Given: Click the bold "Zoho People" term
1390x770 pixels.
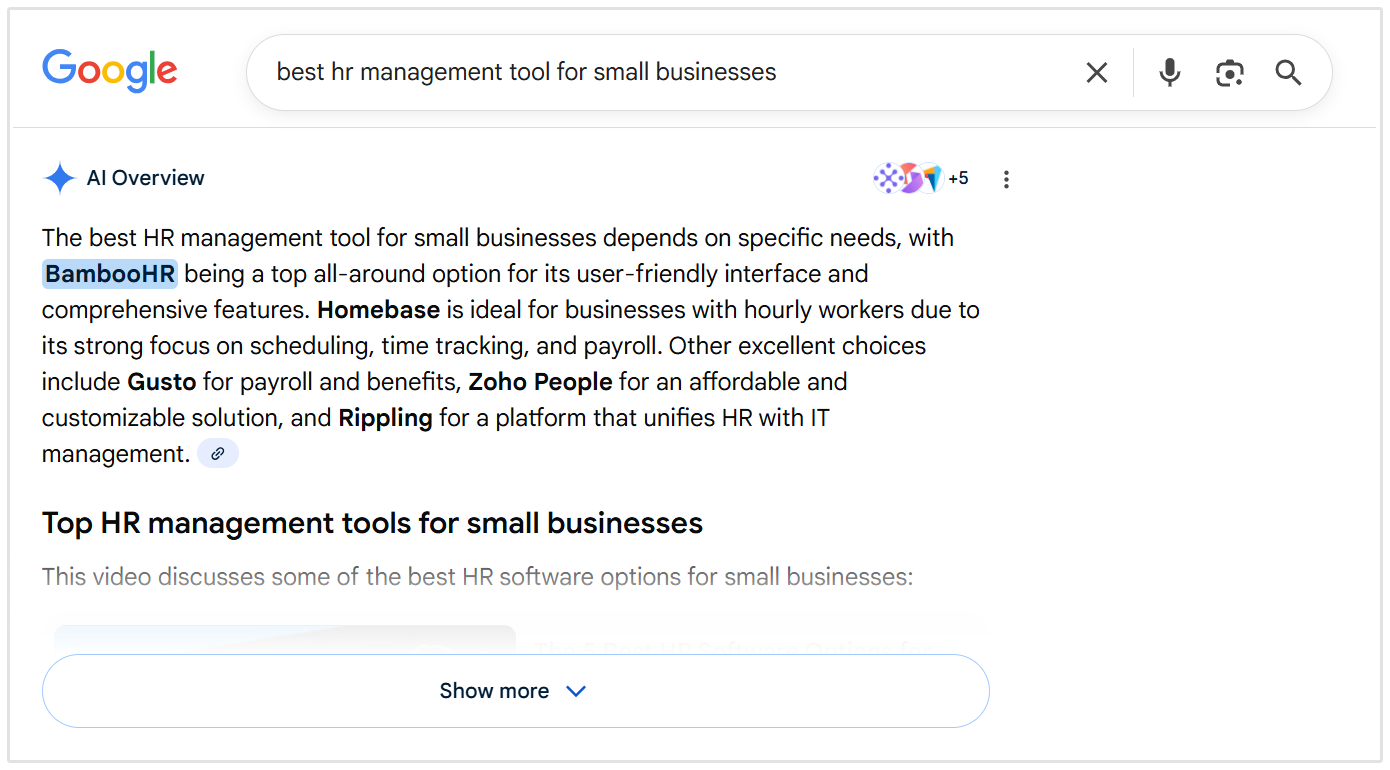Looking at the screenshot, I should pos(540,382).
